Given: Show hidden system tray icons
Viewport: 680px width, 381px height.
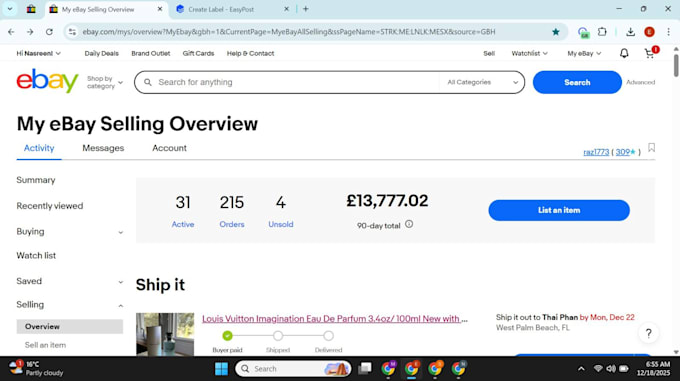Looking at the screenshot, I should coord(581,369).
